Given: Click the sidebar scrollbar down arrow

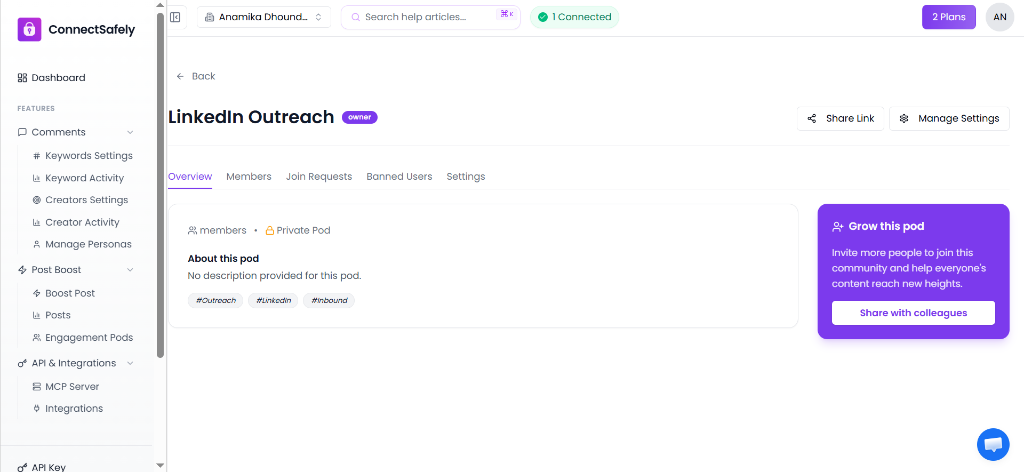Looking at the screenshot, I should coord(161,465).
